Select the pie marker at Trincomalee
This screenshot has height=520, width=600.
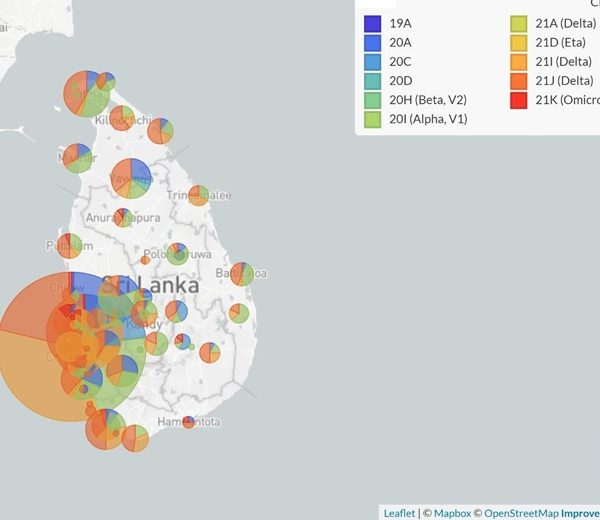tap(199, 195)
